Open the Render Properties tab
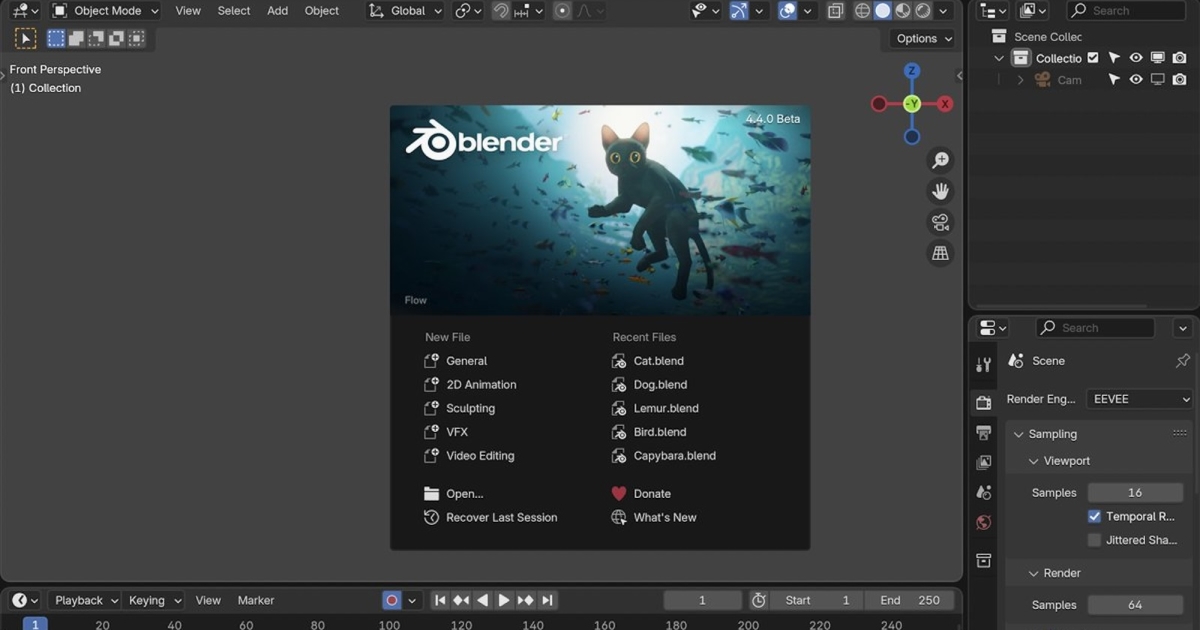Image resolution: width=1200 pixels, height=630 pixels. [x=982, y=402]
